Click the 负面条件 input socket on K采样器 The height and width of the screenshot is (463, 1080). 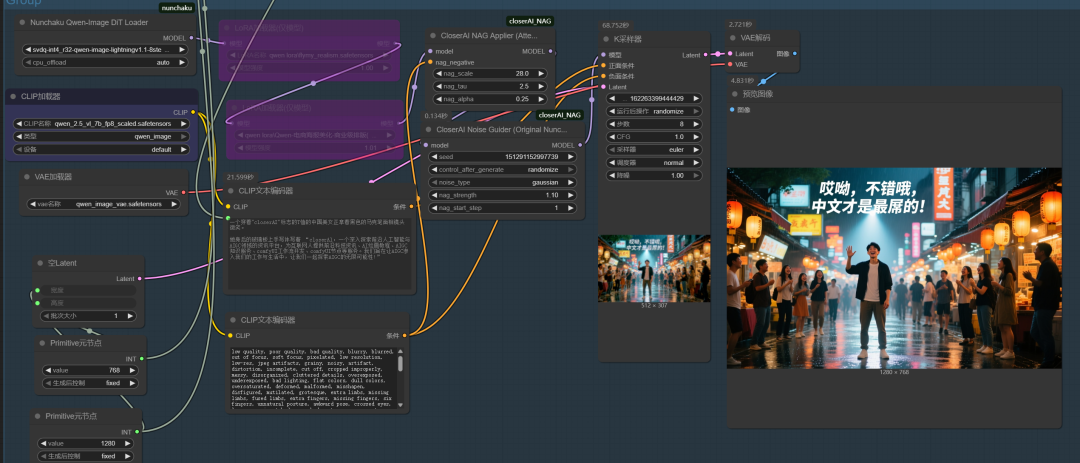(603, 76)
